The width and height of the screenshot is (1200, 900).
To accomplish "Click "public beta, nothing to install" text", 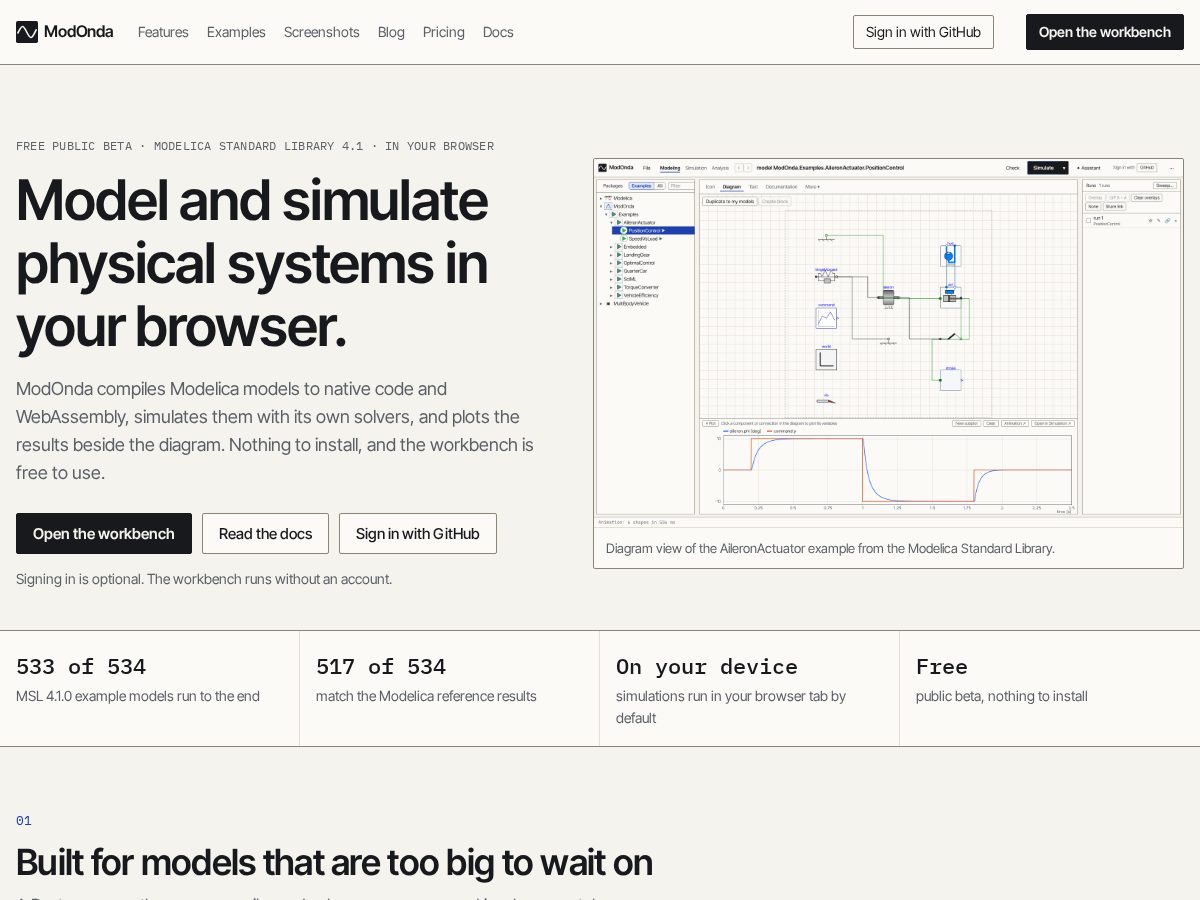I will [x=1002, y=696].
